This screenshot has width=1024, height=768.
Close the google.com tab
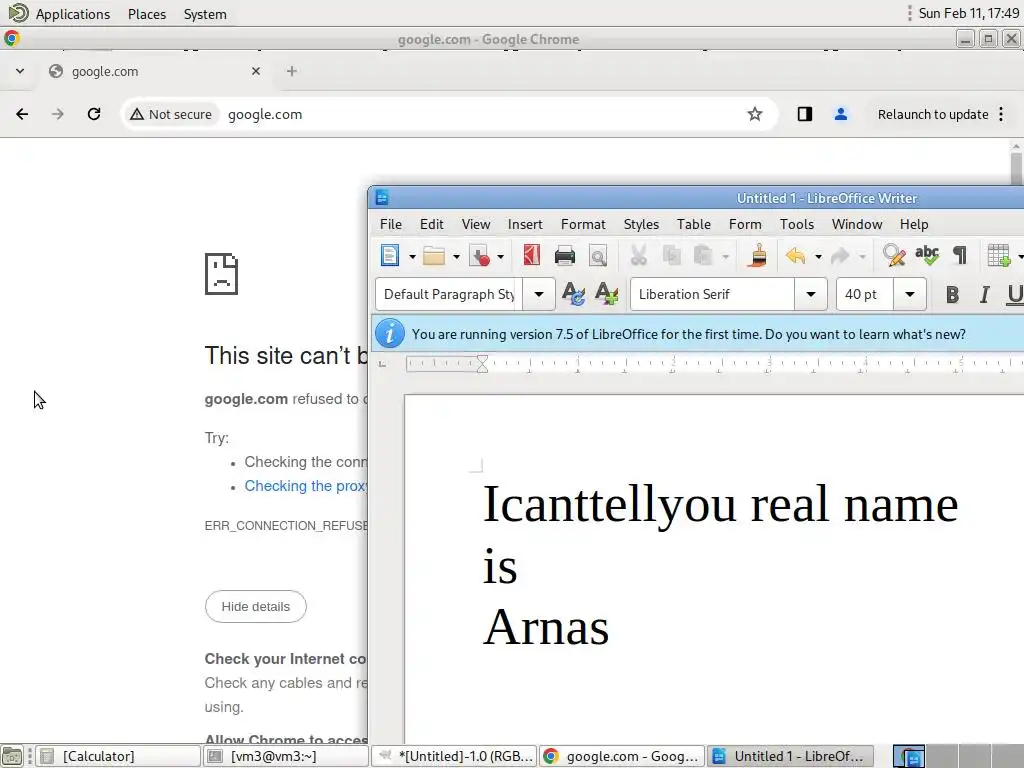click(256, 71)
